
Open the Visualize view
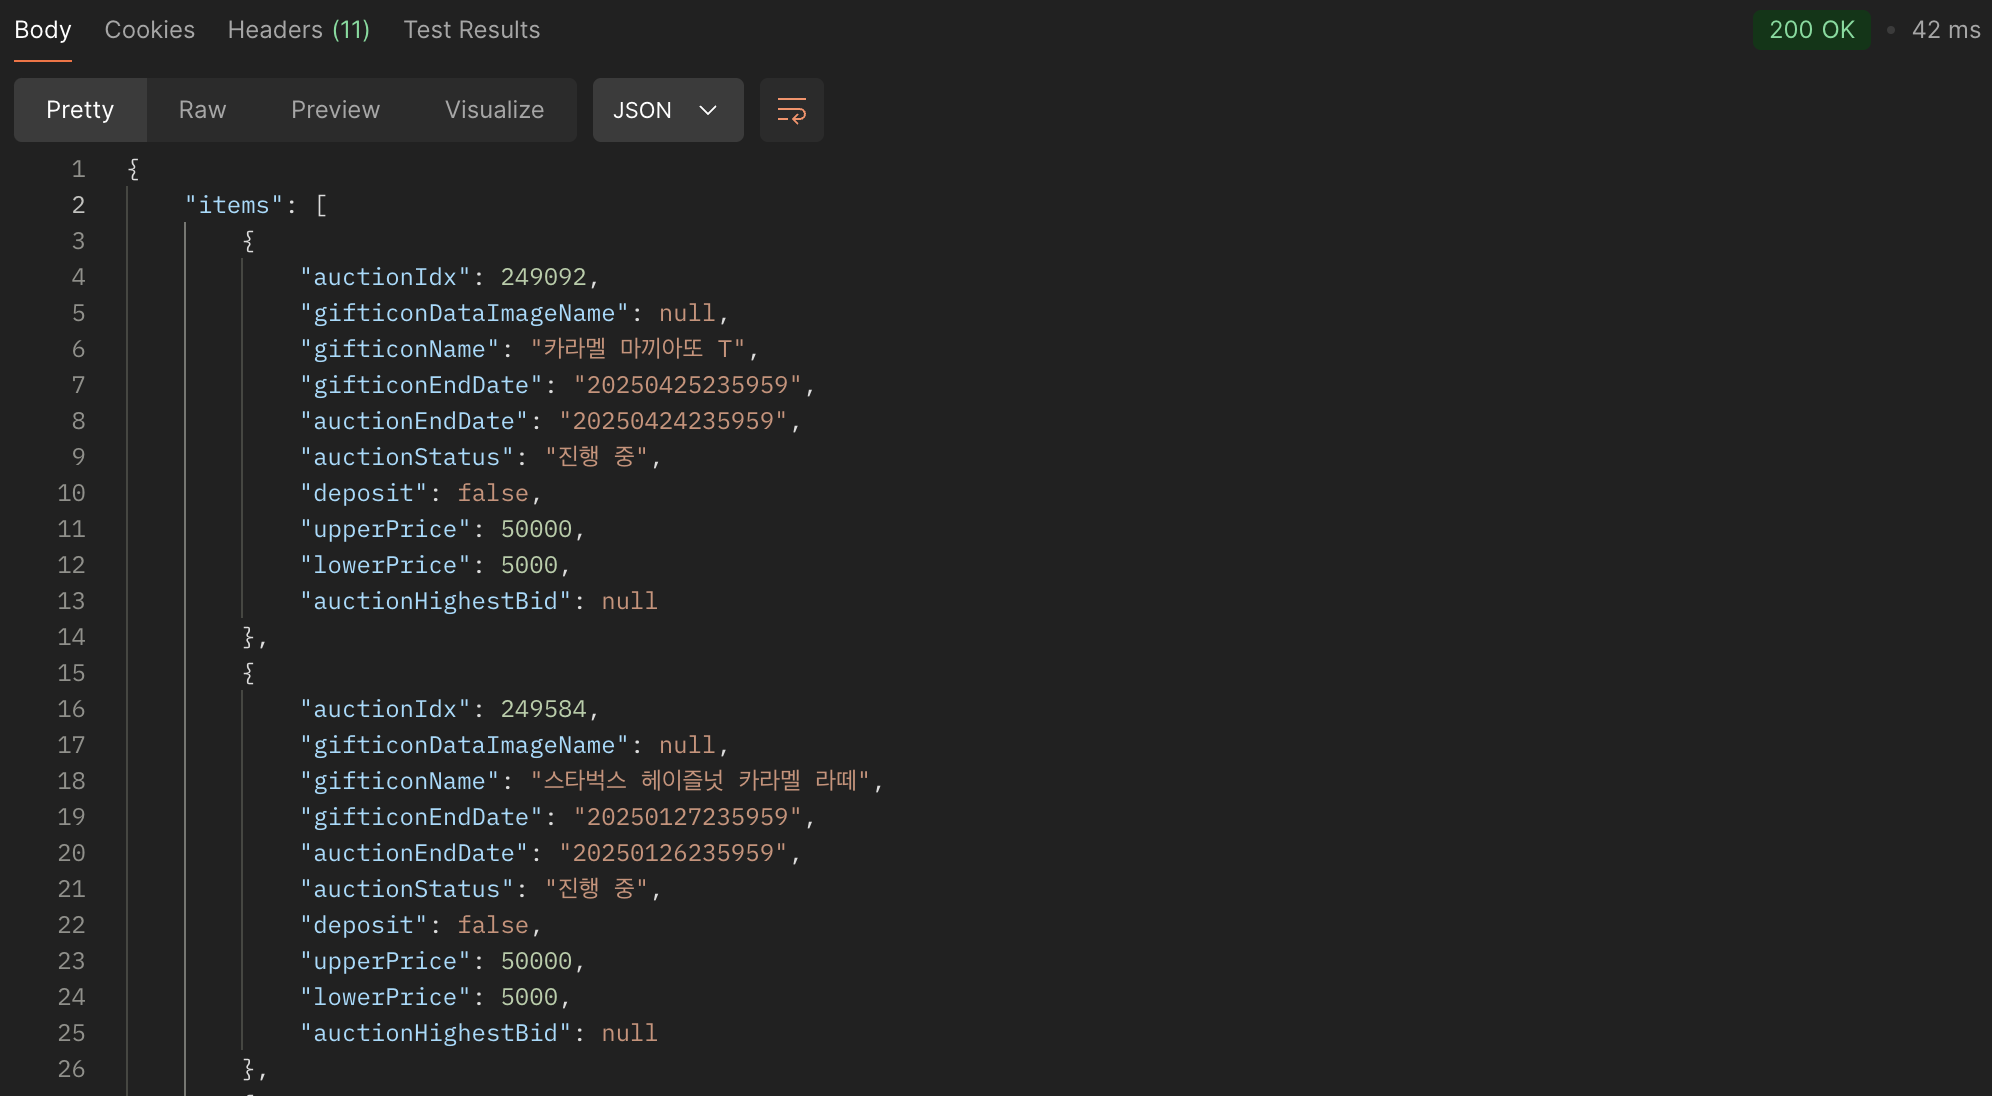[494, 110]
